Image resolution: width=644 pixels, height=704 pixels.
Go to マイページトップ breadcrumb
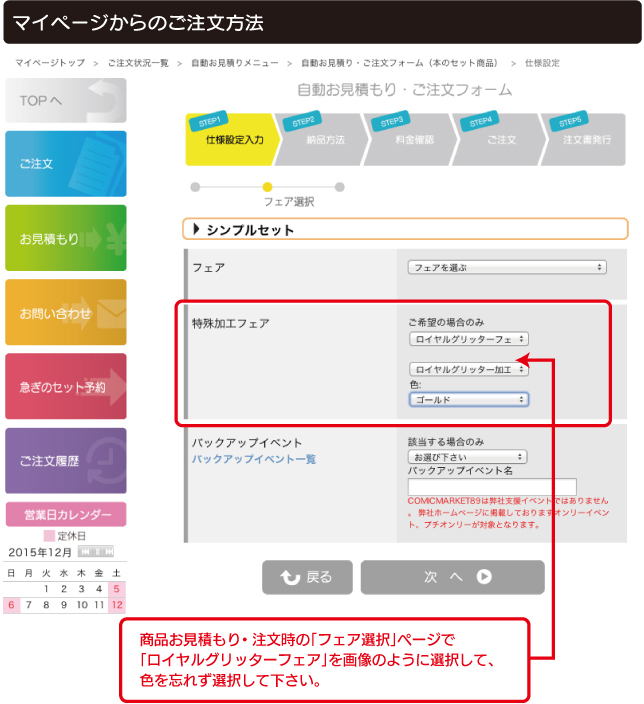coord(50,63)
